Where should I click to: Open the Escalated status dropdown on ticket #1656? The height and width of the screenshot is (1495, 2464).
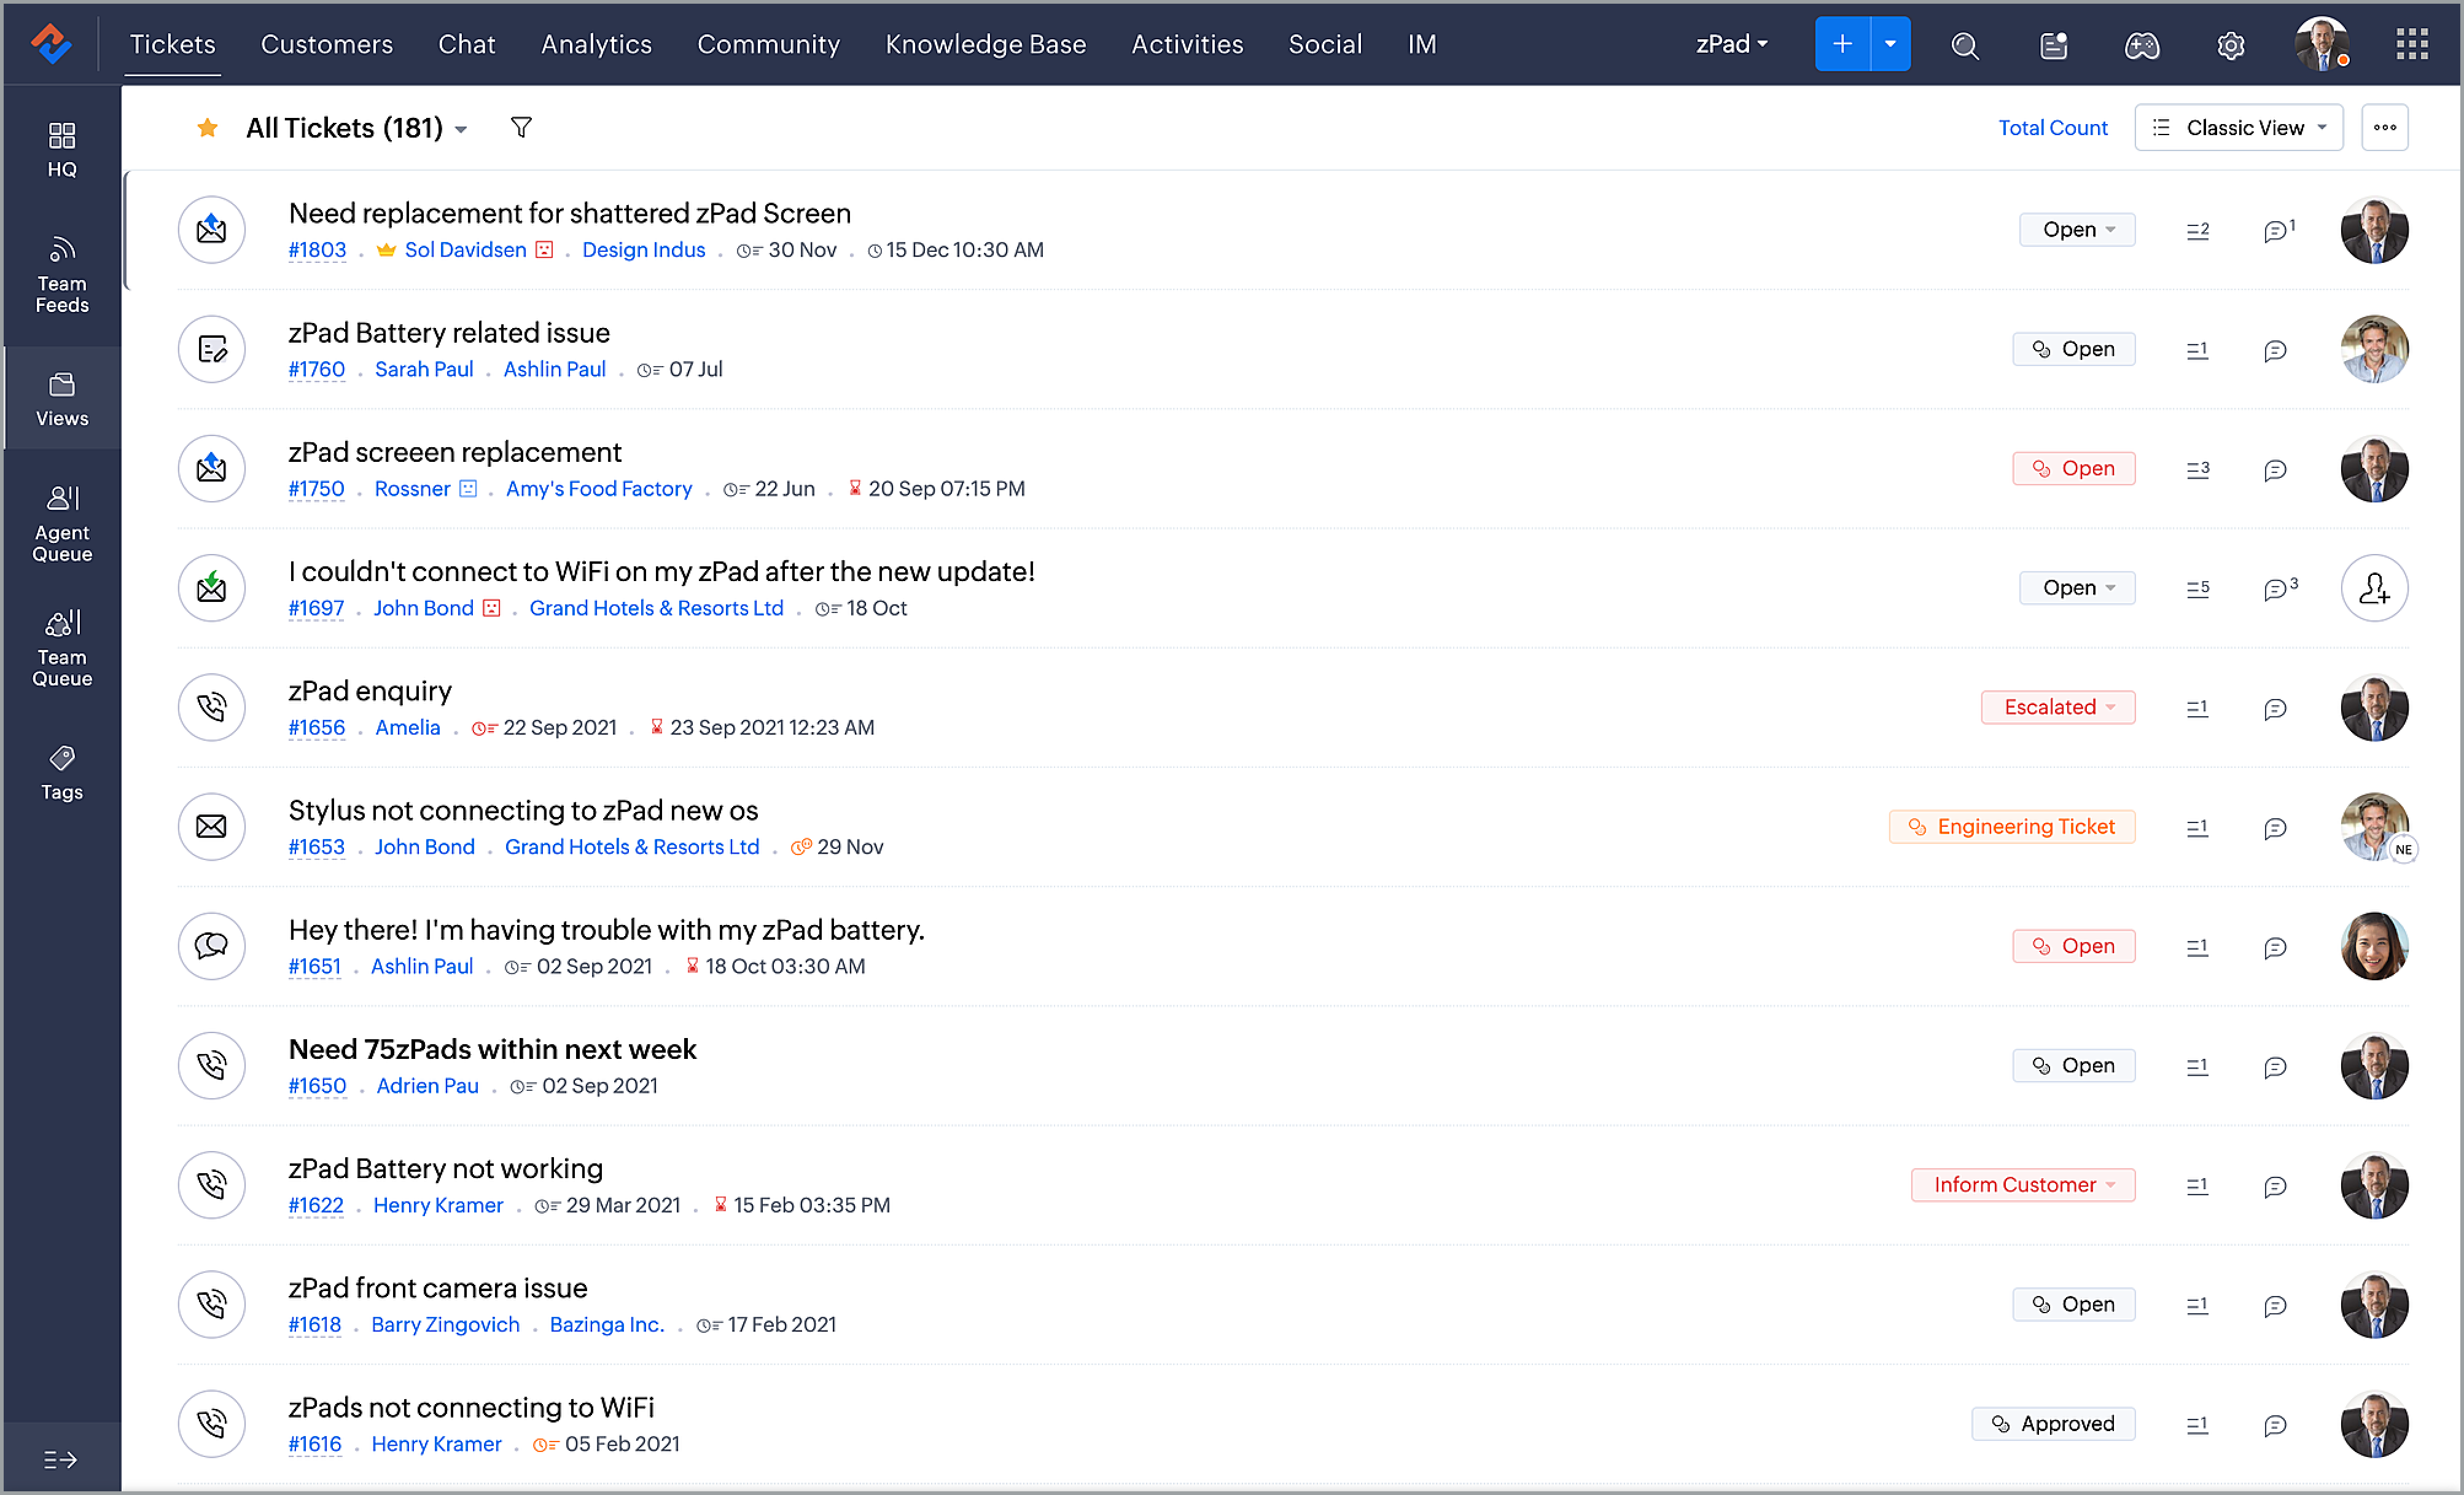2058,707
